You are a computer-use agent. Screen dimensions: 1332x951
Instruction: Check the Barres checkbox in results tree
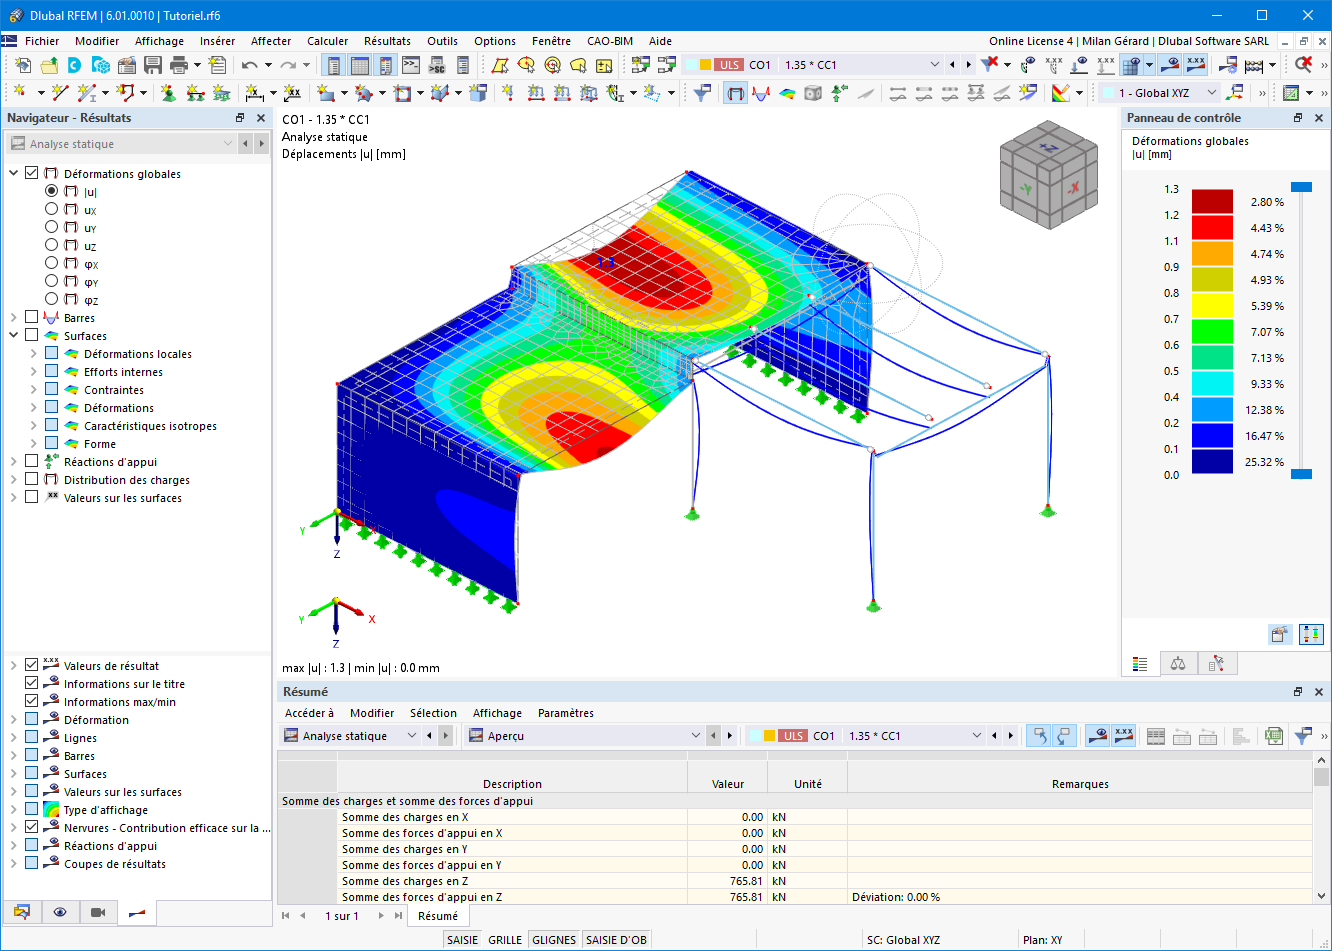pos(32,317)
